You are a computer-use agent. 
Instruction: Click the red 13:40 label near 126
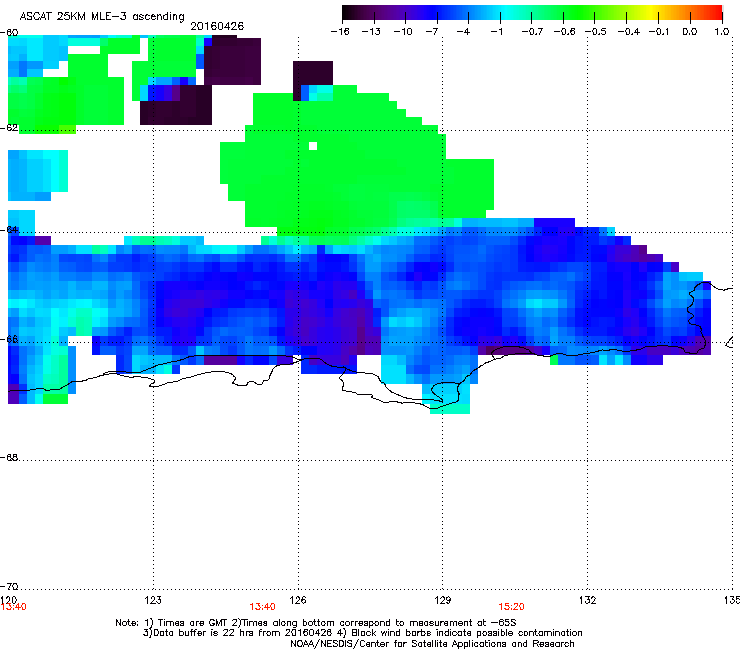point(262,607)
